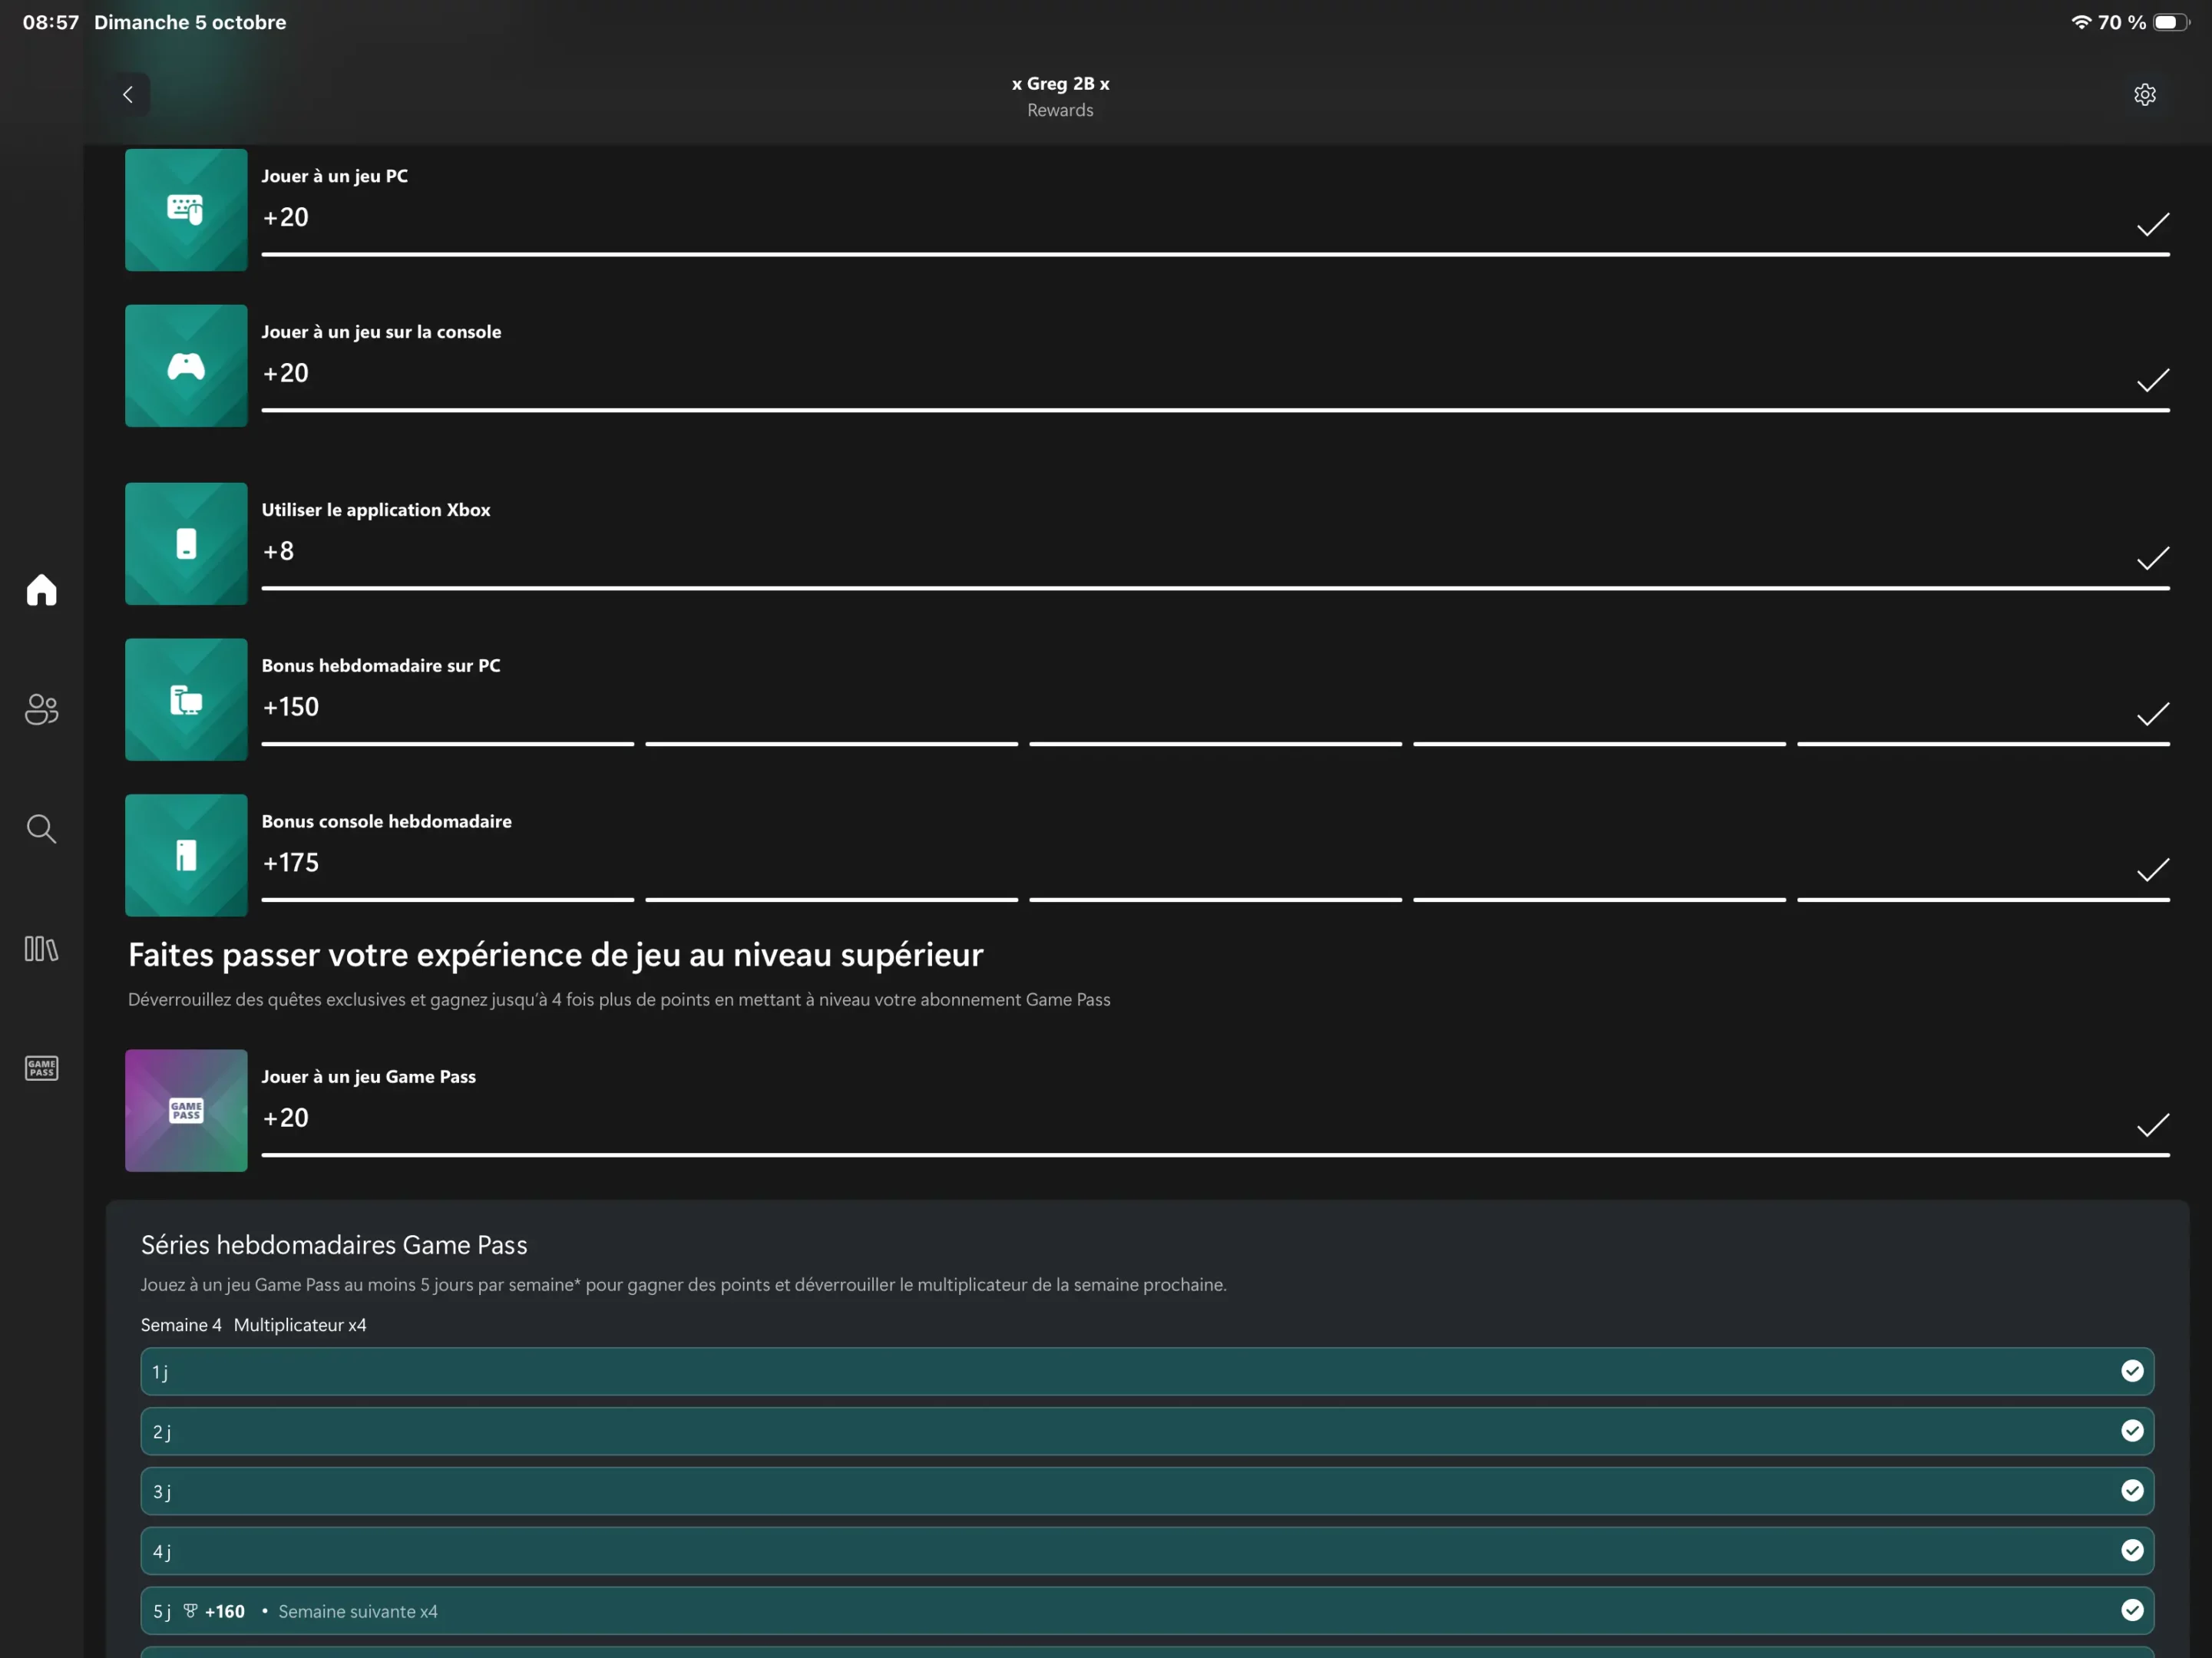Click the purple Game Pass quest tile
2212x1658 pixels.
186,1110
